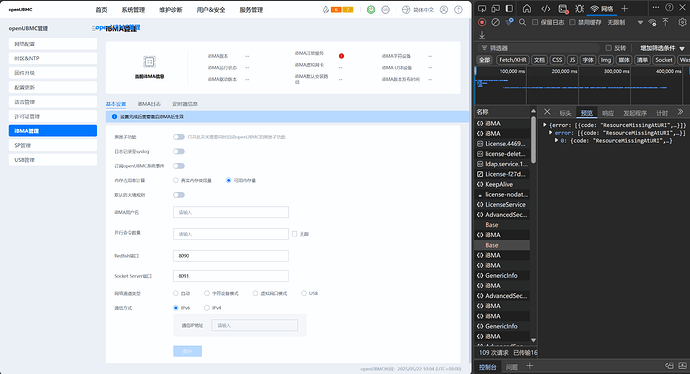Expand the blue 'error:' array node triangle
Viewport: 690px width, 374px height.
(550, 133)
